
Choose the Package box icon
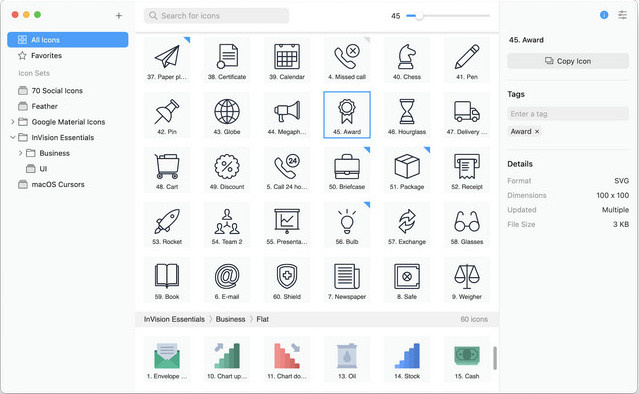(407, 170)
